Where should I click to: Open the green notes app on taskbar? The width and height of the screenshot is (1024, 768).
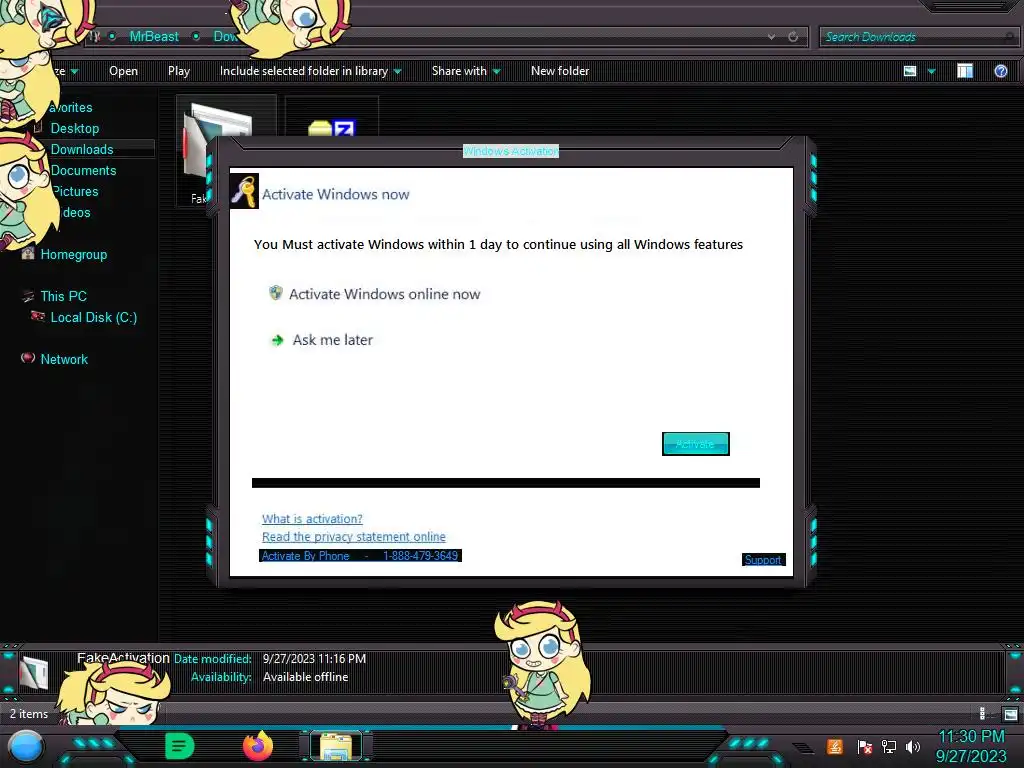pyautogui.click(x=180, y=746)
